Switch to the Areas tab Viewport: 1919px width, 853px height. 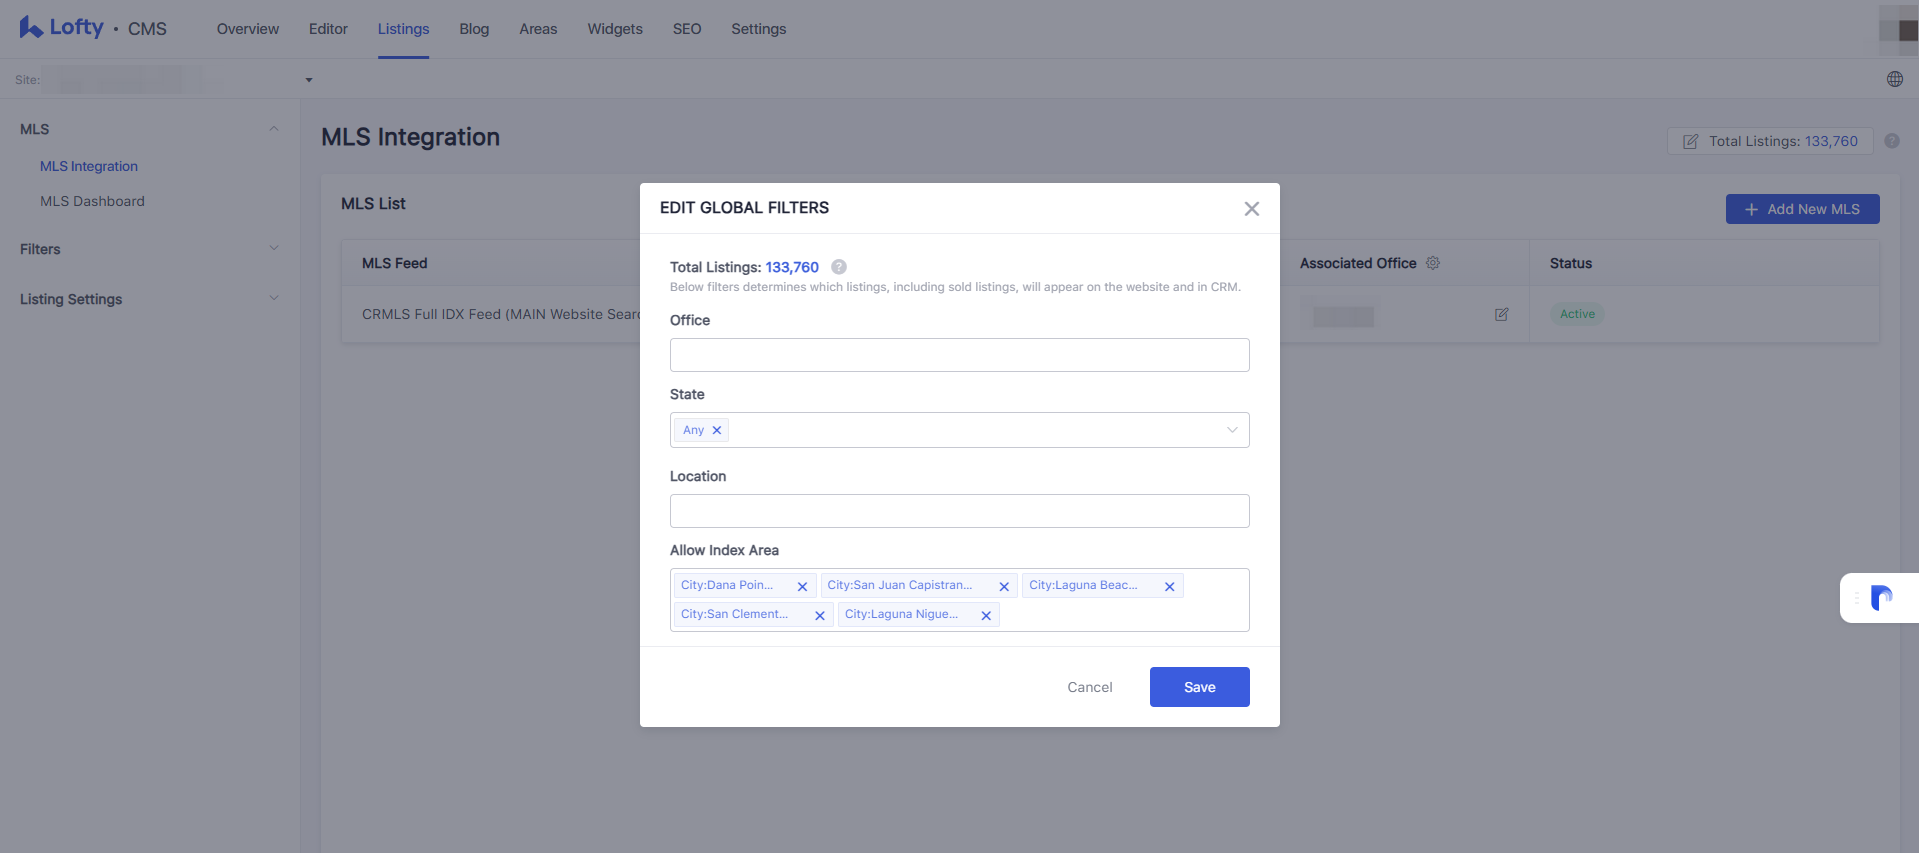(x=538, y=29)
